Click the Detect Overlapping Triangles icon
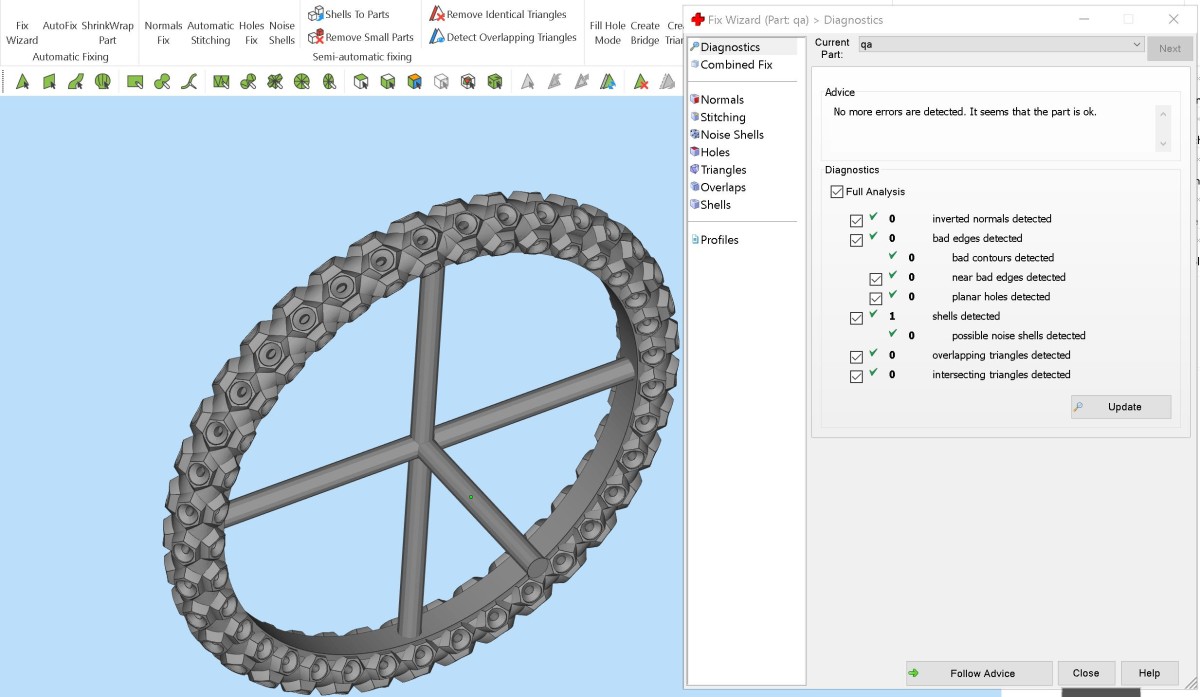Screen dimensions: 1200x697 (437, 37)
